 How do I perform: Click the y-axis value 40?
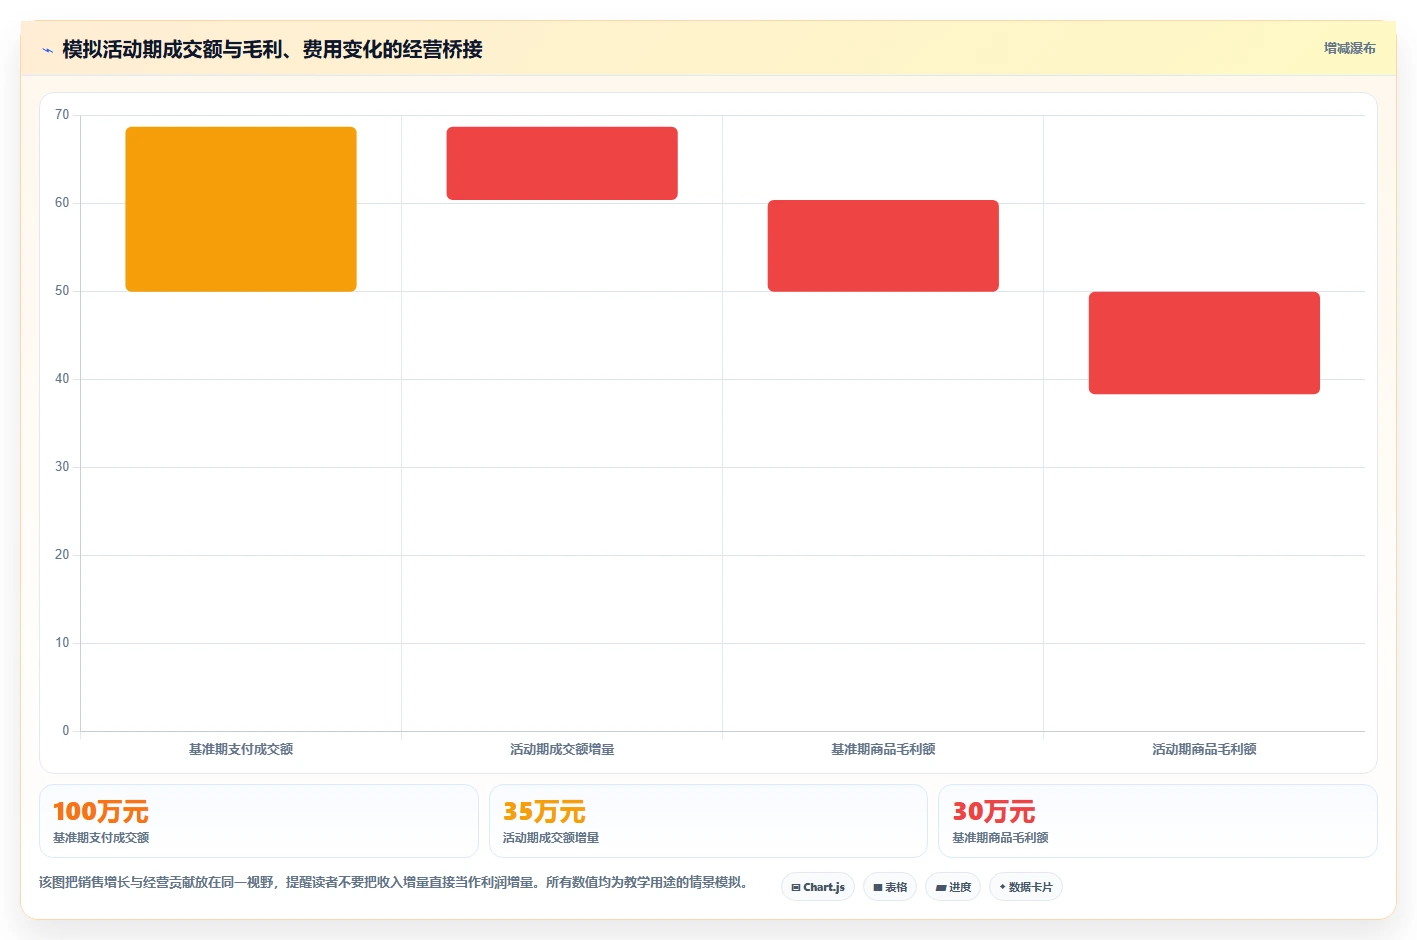click(62, 379)
